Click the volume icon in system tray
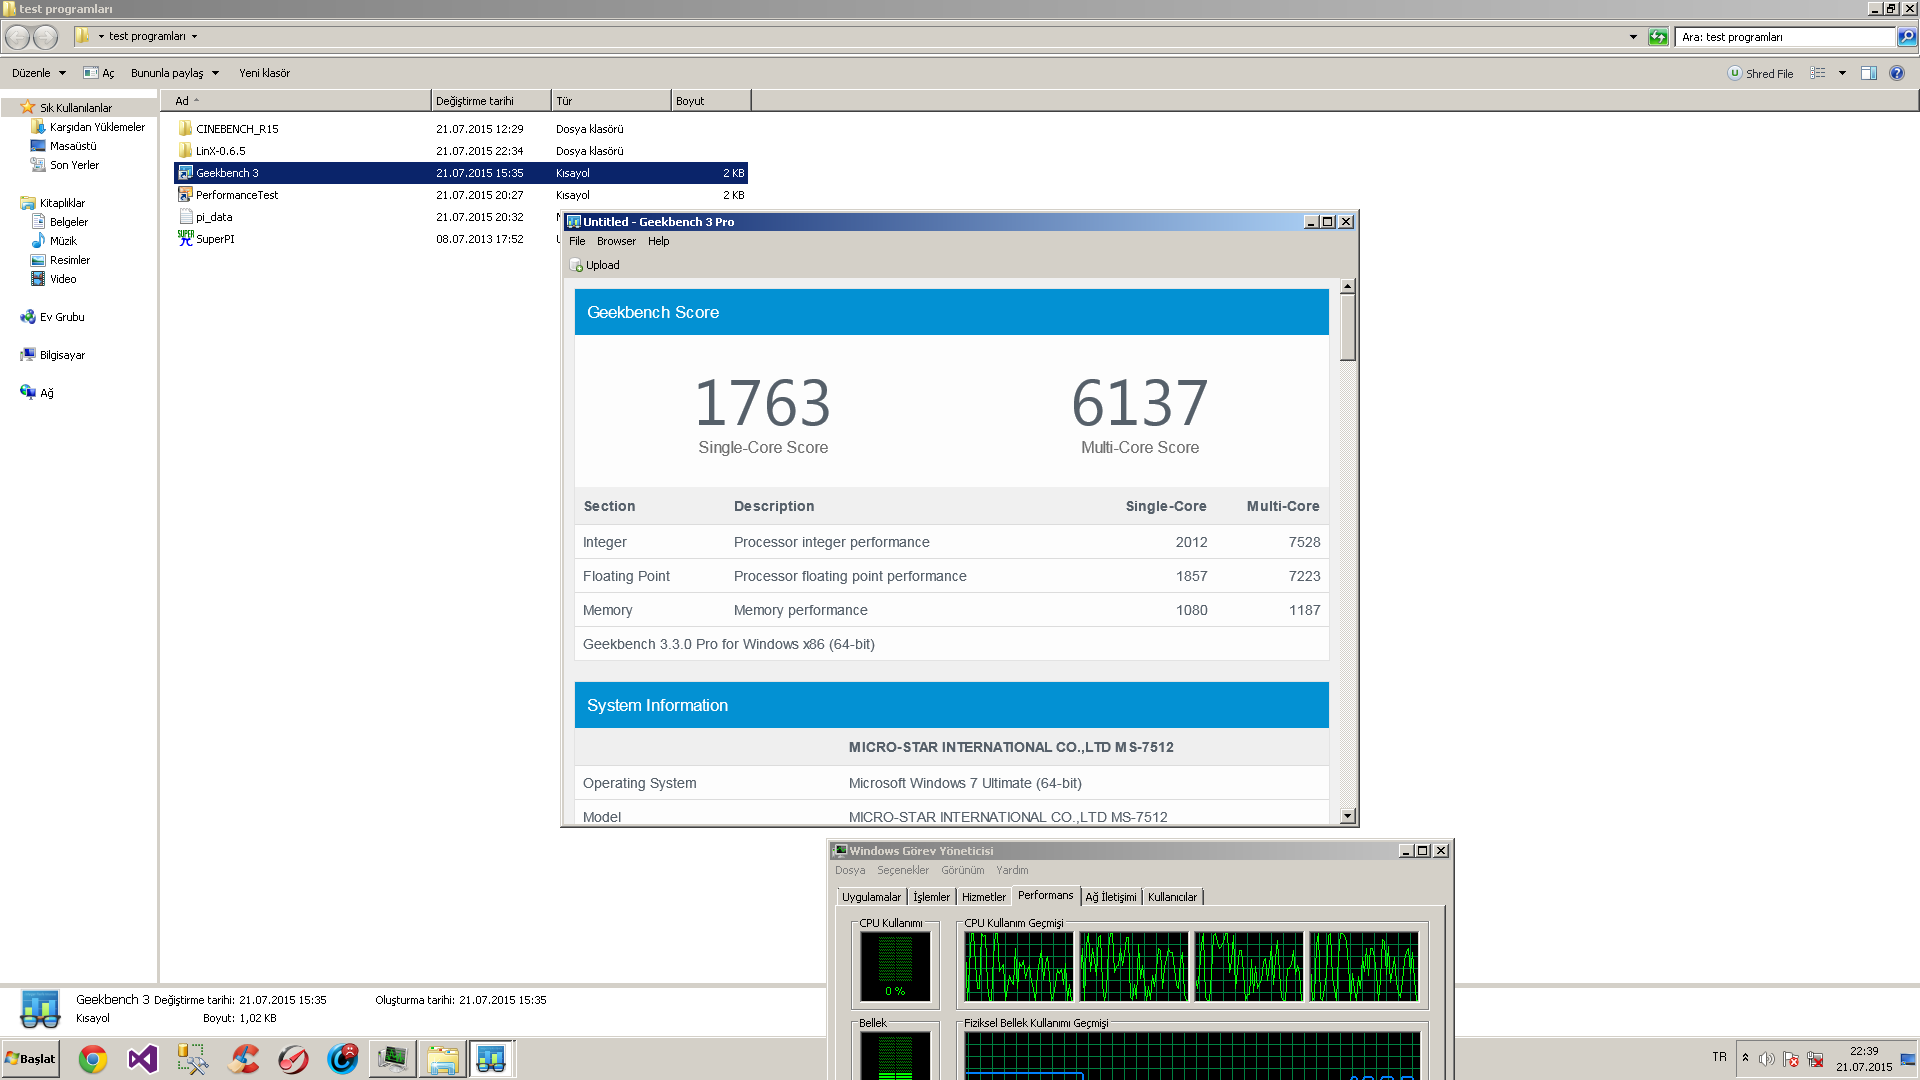The image size is (1920, 1080). 1766,1059
